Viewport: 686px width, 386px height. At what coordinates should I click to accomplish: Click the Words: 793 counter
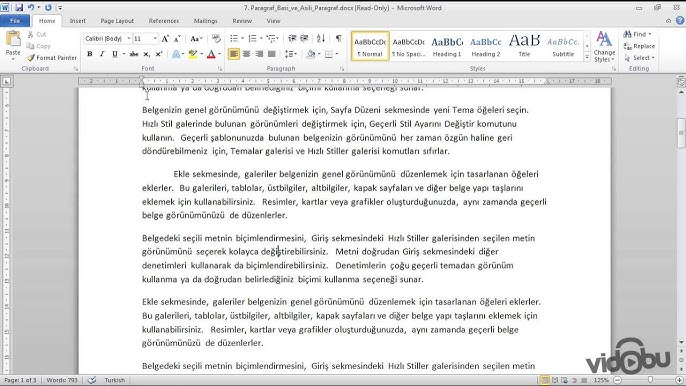tap(62, 380)
